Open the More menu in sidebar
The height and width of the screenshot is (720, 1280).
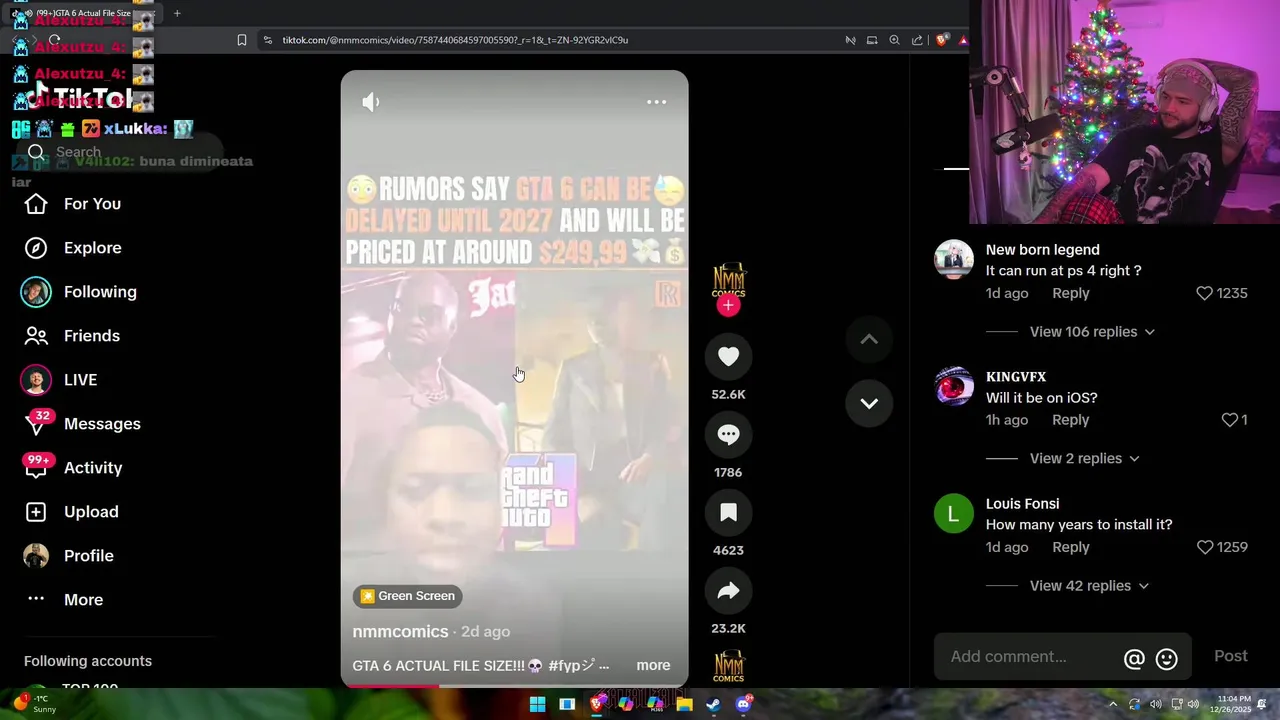[83, 600]
